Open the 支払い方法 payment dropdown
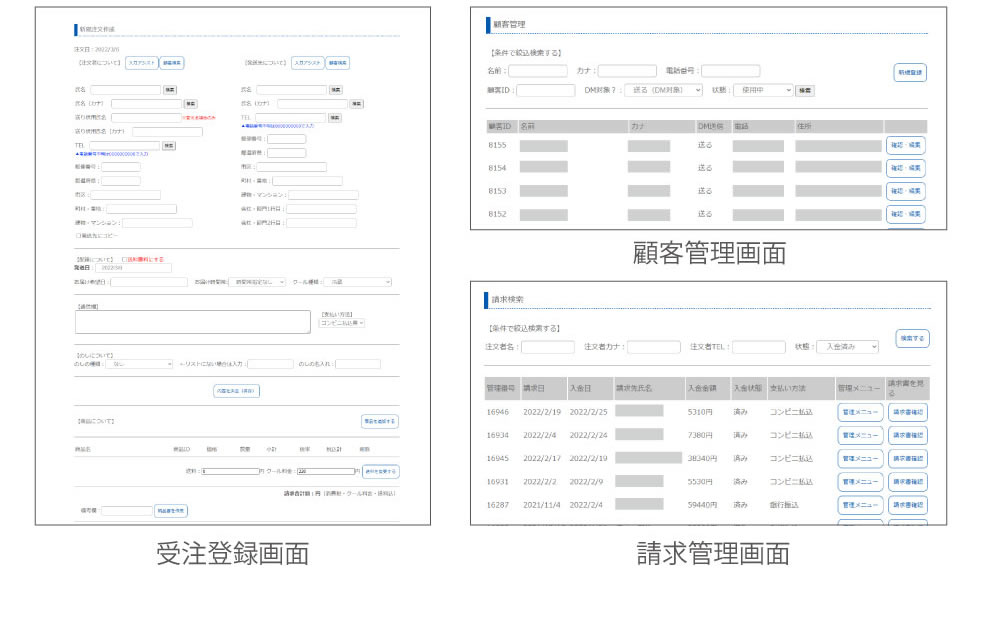 (x=342, y=323)
